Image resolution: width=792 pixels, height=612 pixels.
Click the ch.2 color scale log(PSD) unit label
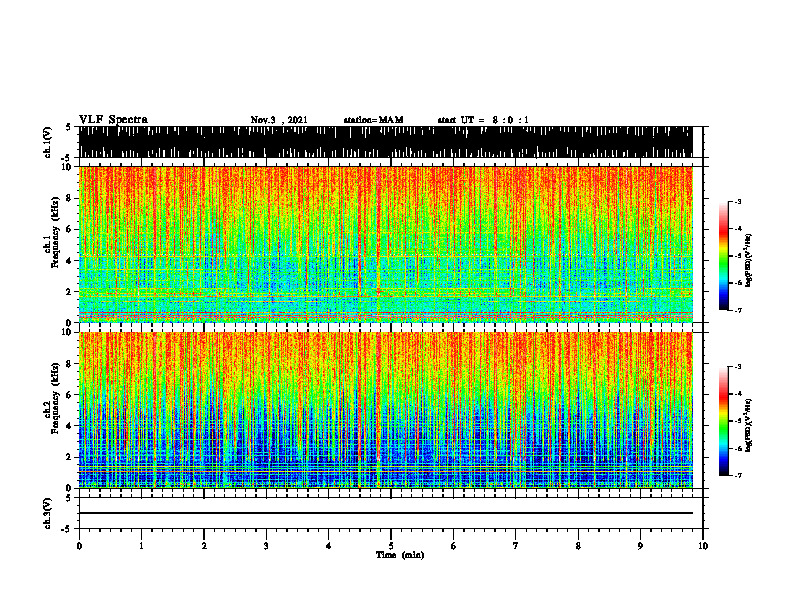(x=749, y=425)
